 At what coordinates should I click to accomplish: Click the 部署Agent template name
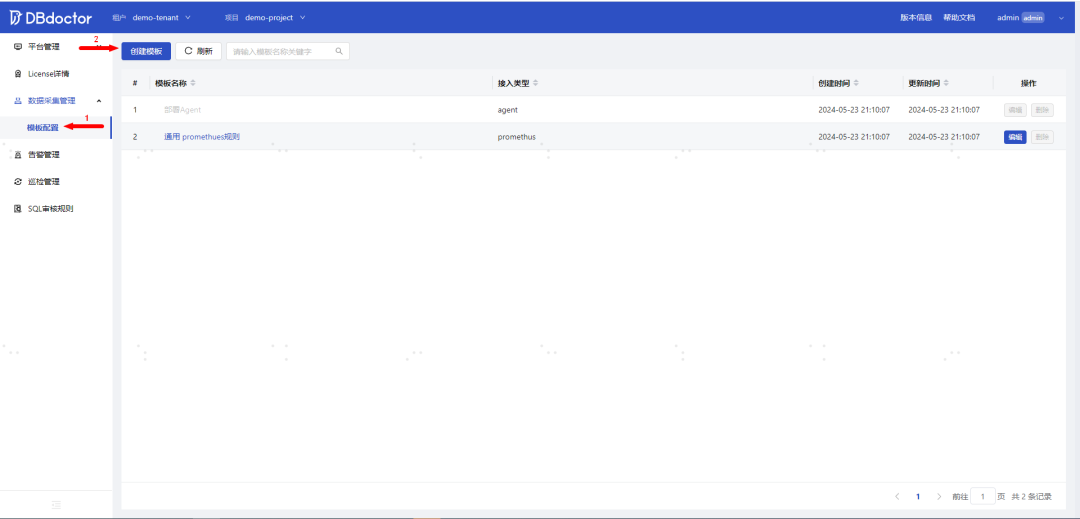[x=183, y=109]
